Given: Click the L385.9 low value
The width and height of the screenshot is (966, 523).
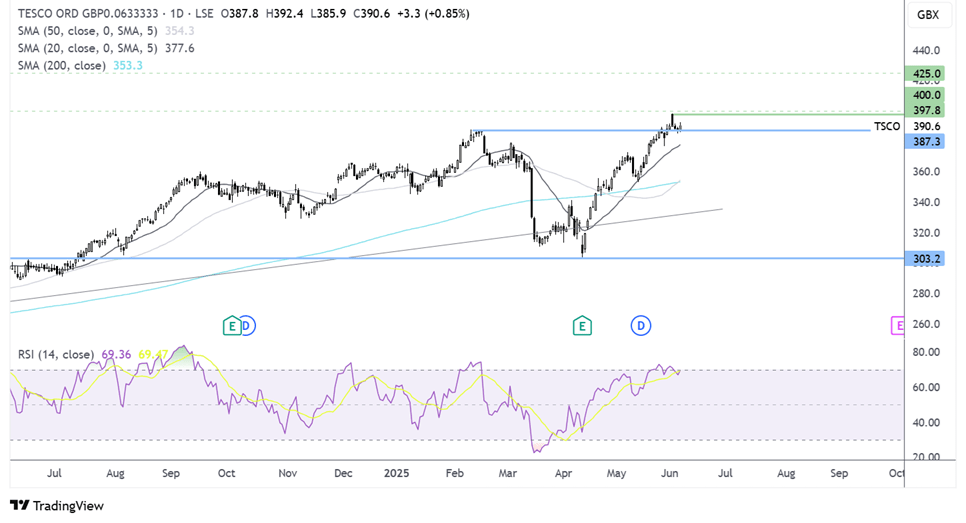Looking at the screenshot, I should [x=328, y=14].
